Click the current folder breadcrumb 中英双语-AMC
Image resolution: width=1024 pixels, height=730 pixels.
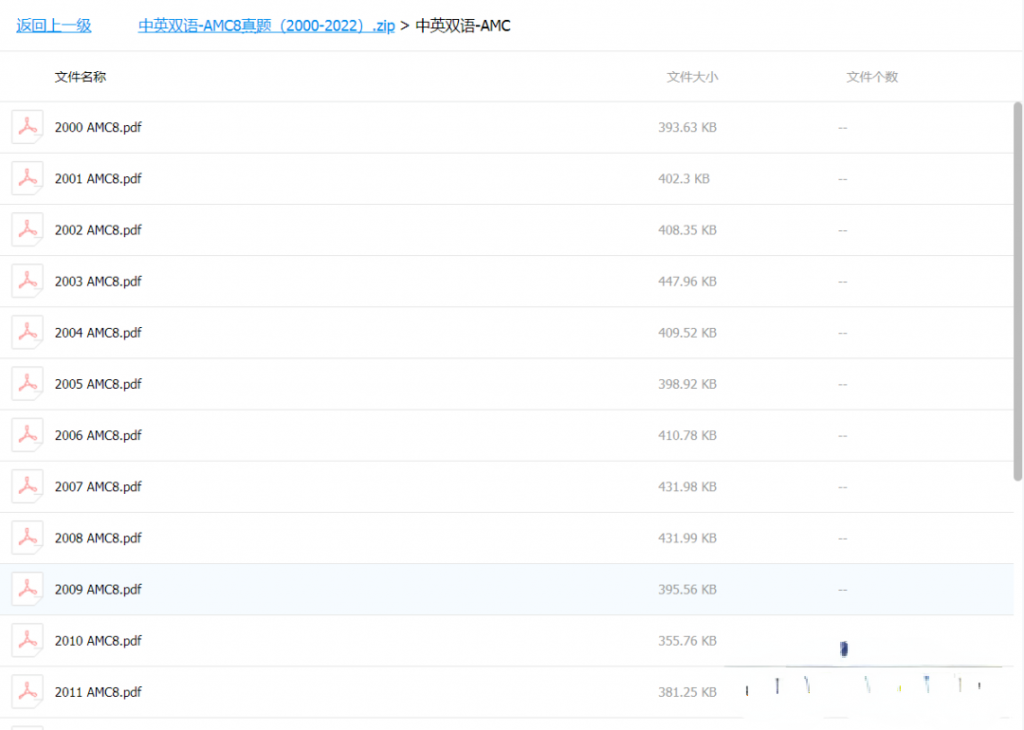click(463, 25)
